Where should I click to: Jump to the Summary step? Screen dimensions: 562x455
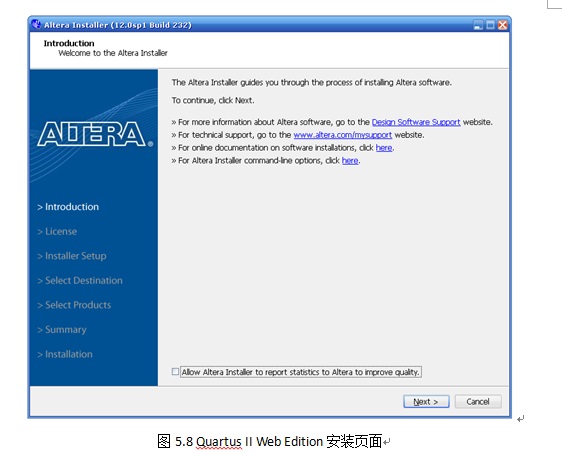(x=62, y=330)
